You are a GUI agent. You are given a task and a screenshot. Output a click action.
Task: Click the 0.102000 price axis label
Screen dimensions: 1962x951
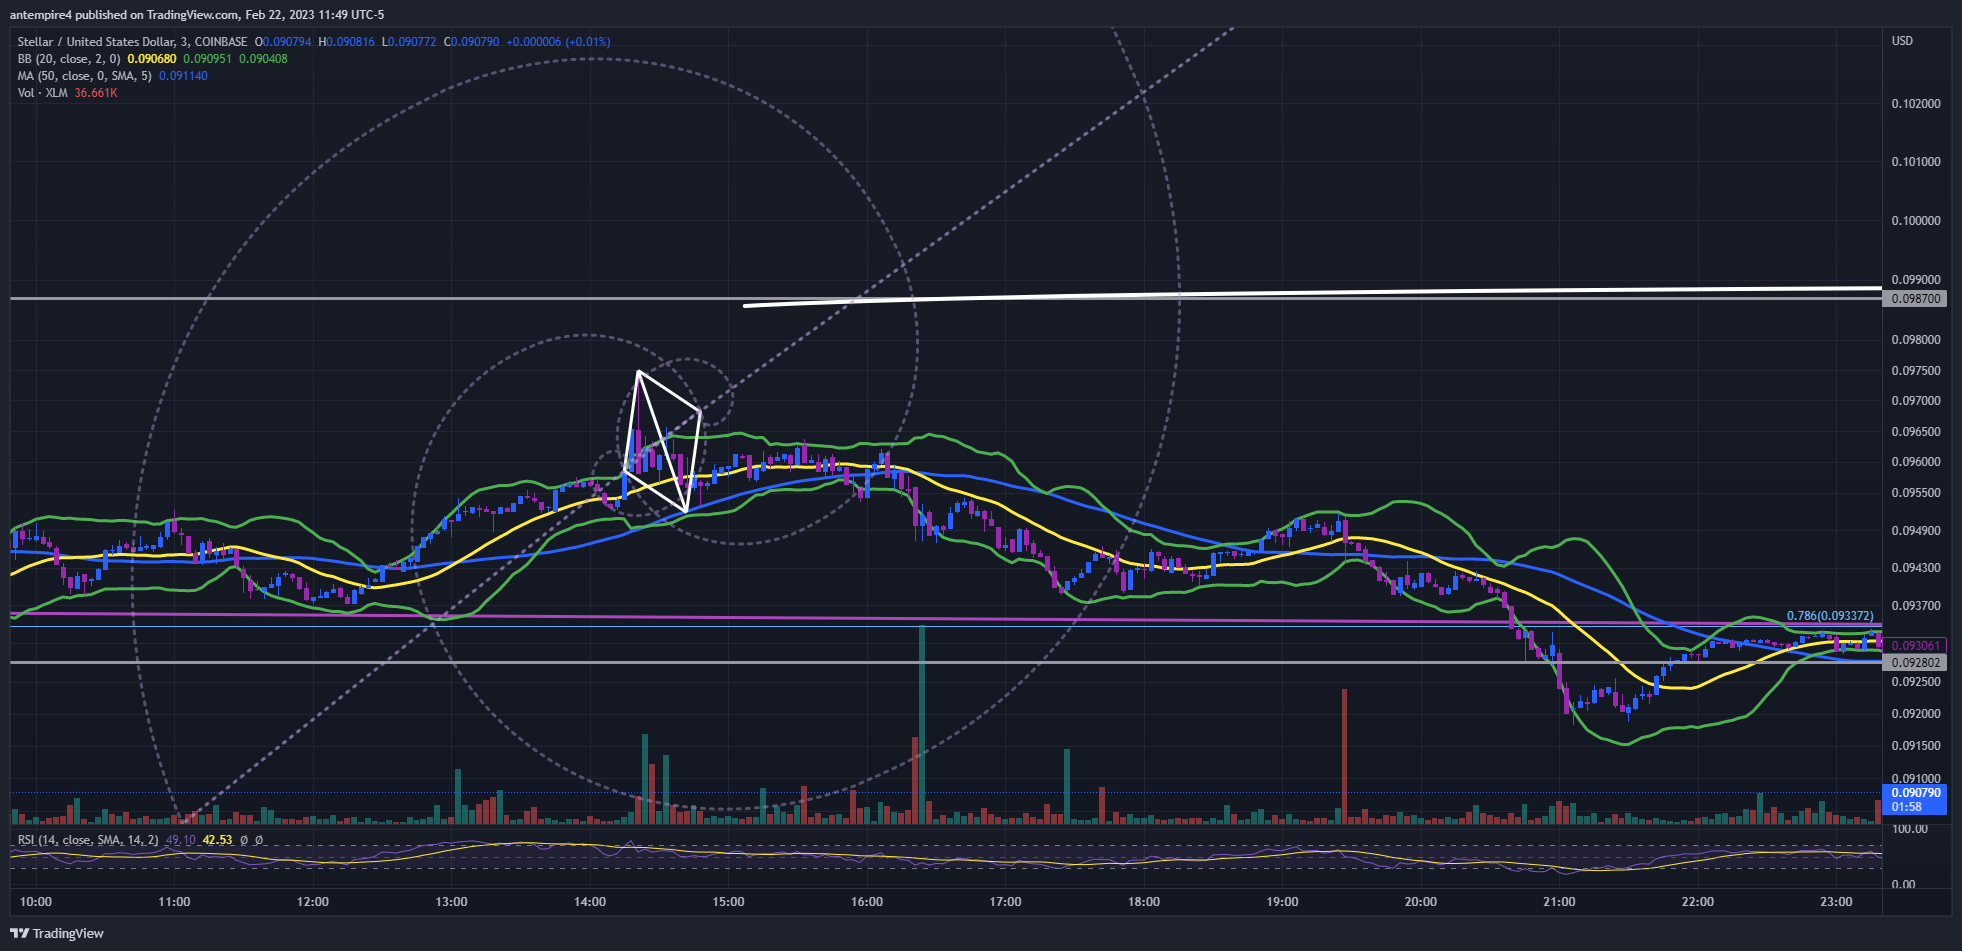tap(1916, 104)
